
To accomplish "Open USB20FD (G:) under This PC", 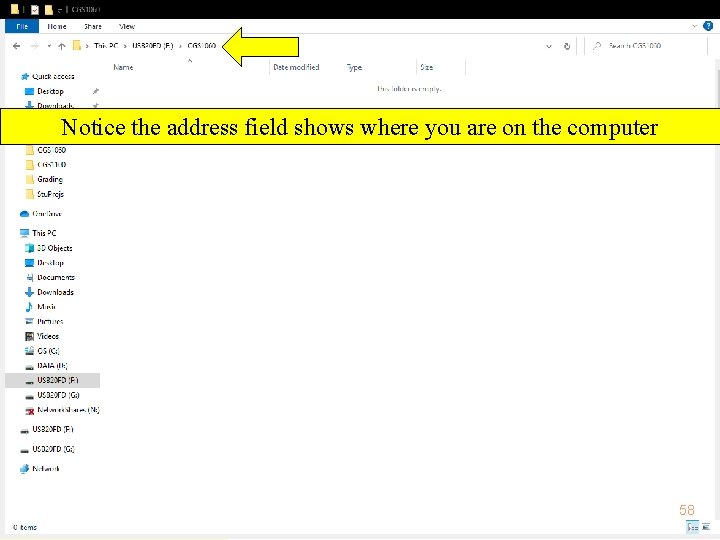I will point(58,395).
